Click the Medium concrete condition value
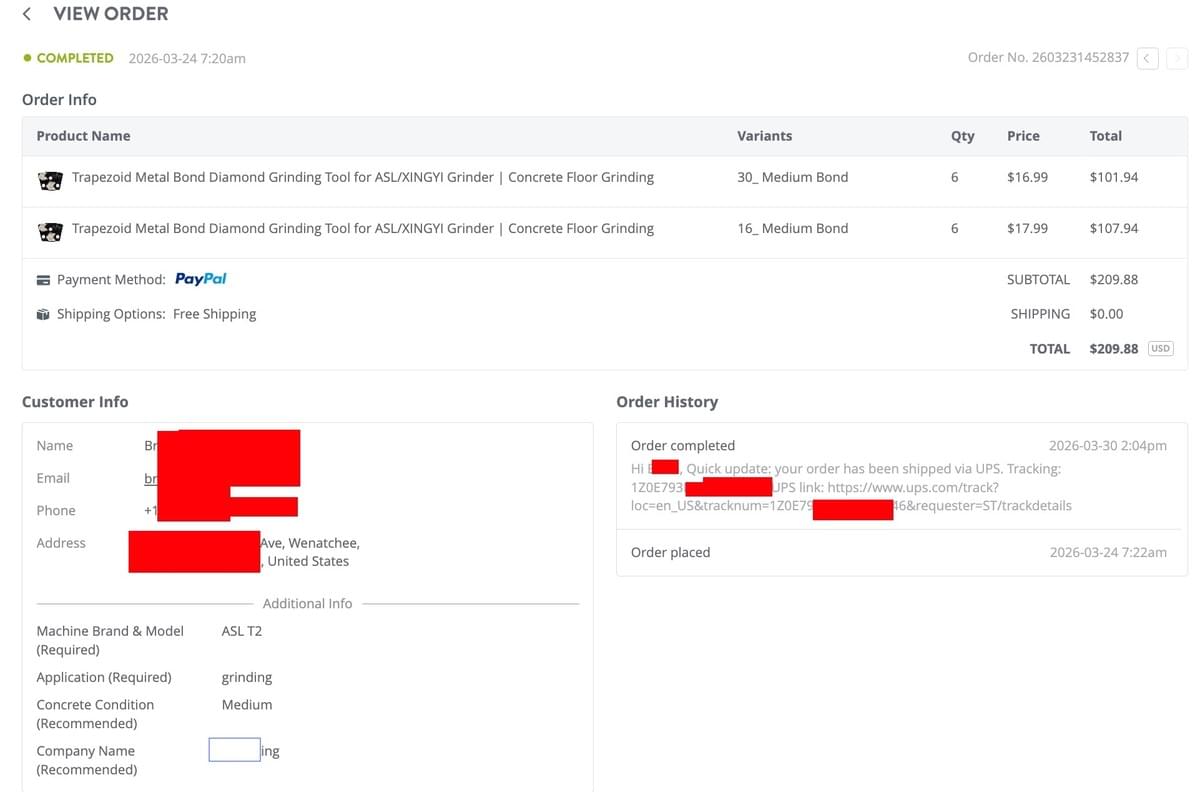 tap(247, 704)
